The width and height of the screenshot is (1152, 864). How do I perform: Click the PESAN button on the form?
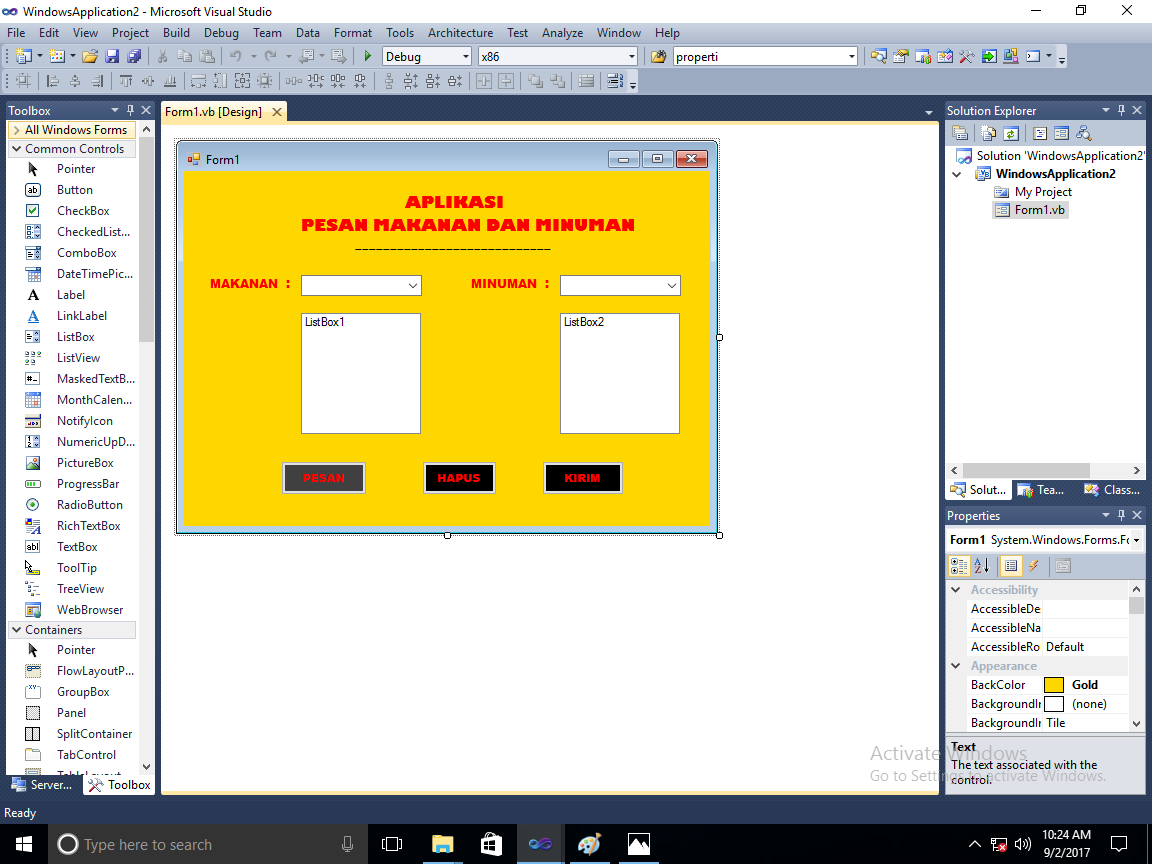(x=323, y=477)
